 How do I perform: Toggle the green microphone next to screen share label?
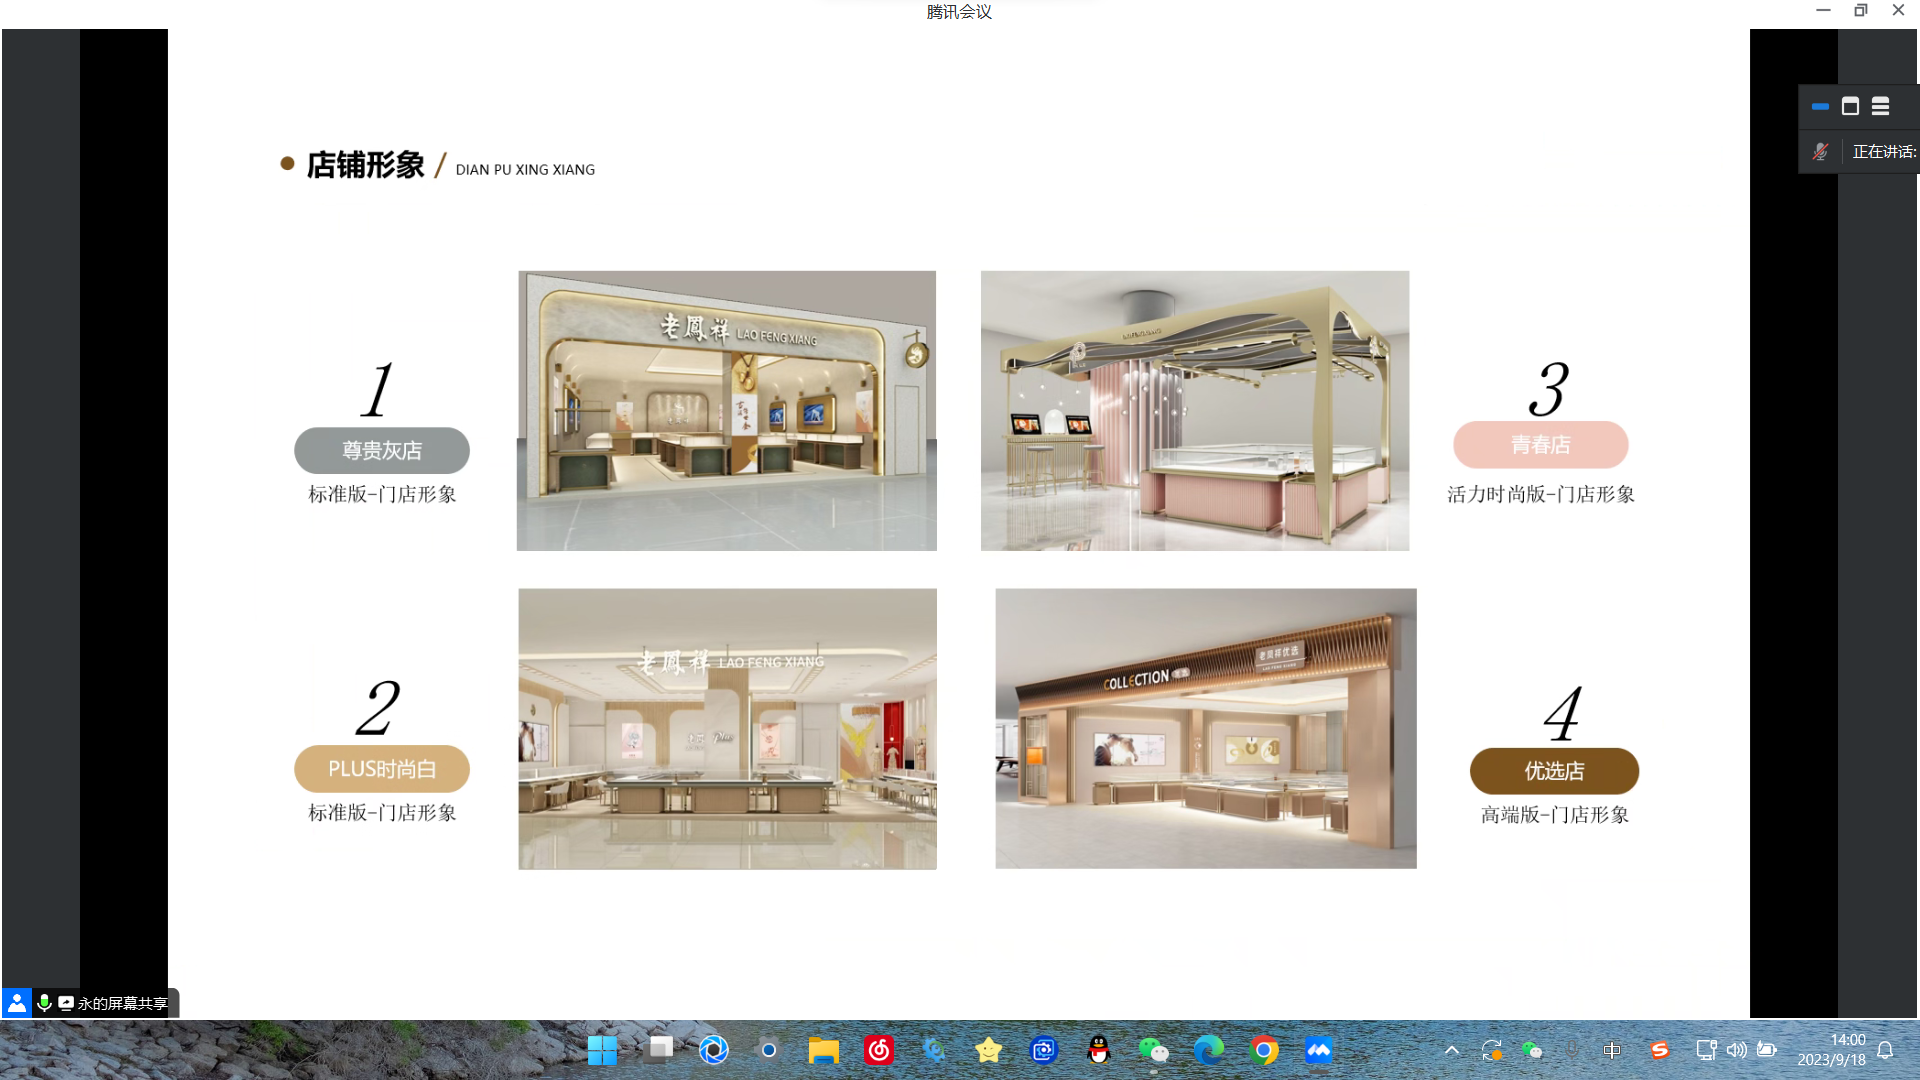click(x=44, y=1003)
